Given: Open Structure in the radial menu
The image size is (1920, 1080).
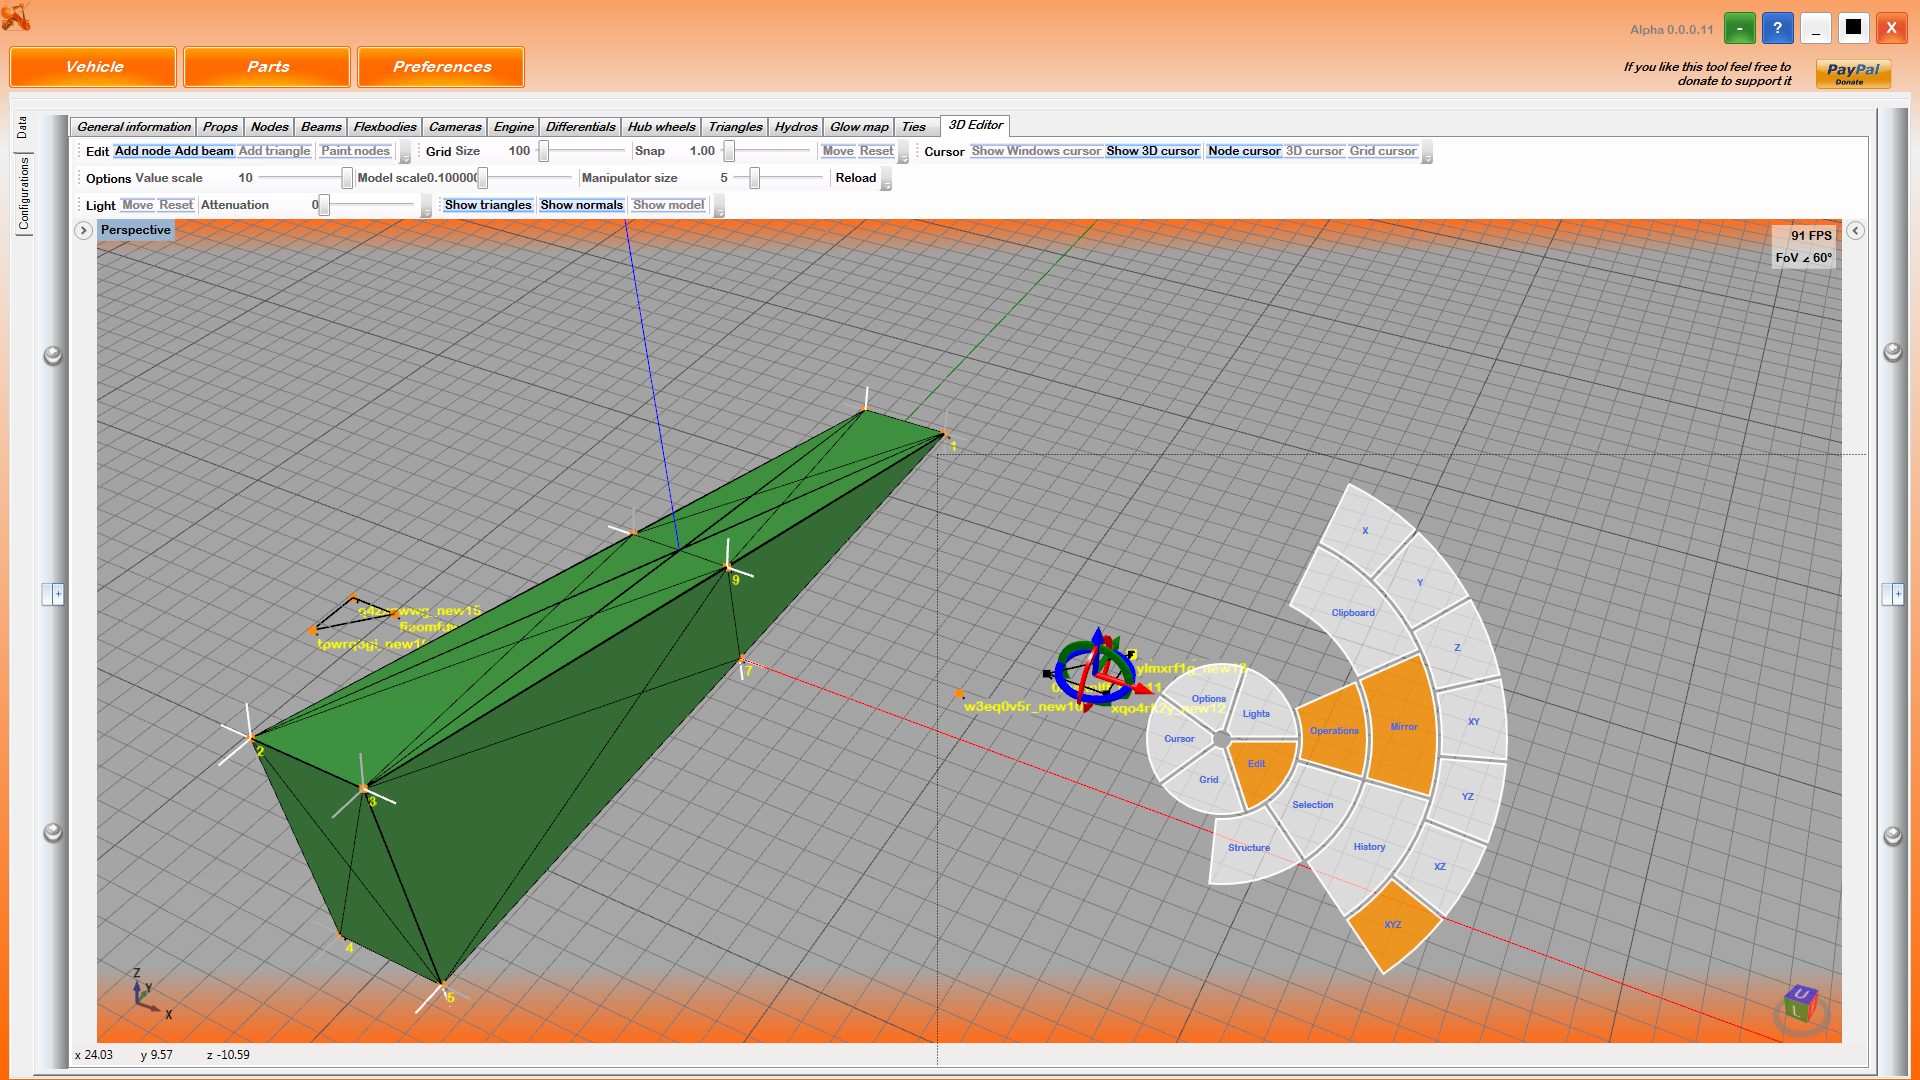Looking at the screenshot, I should [1248, 847].
